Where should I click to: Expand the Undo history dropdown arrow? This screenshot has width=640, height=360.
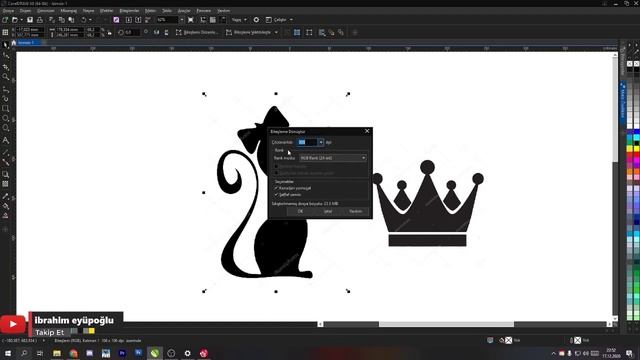tap(90, 20)
